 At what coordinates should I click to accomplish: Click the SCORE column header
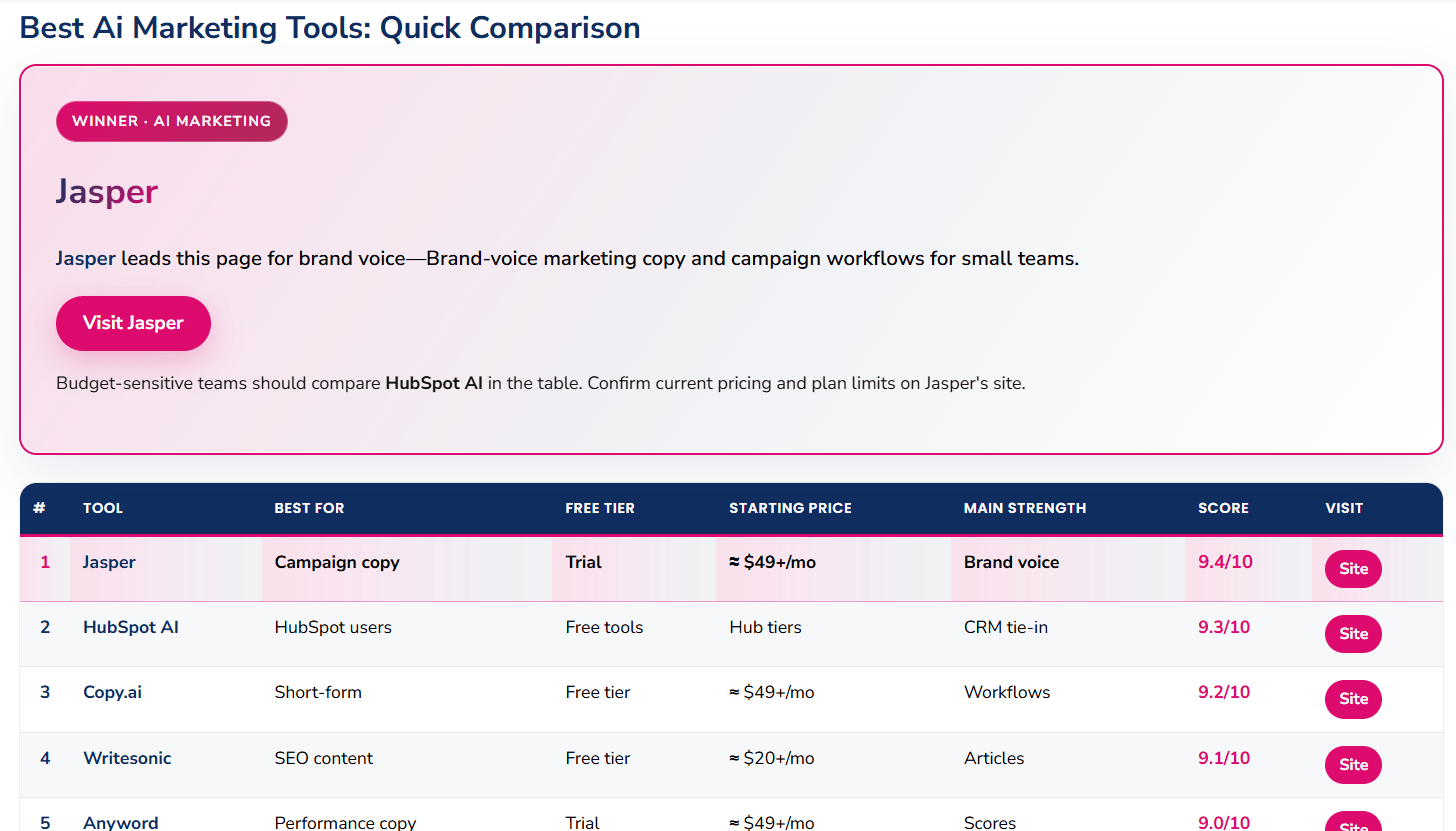click(1223, 508)
